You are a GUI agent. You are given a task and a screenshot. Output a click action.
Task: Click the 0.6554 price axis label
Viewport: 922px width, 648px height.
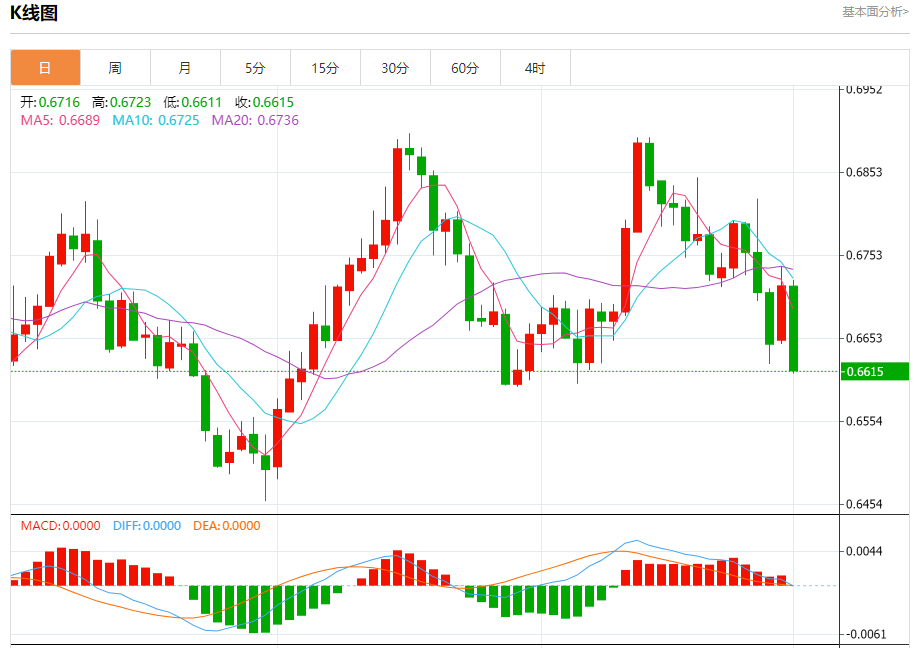click(864, 421)
